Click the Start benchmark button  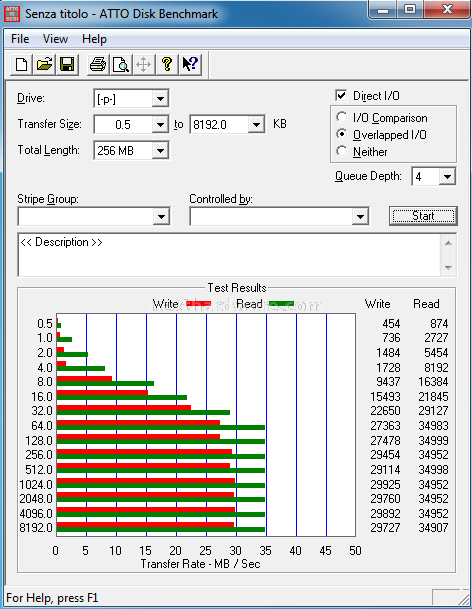[423, 216]
